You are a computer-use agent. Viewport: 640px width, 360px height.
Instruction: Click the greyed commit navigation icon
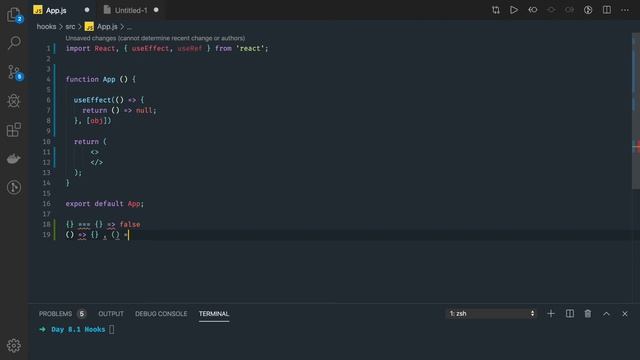pos(551,10)
